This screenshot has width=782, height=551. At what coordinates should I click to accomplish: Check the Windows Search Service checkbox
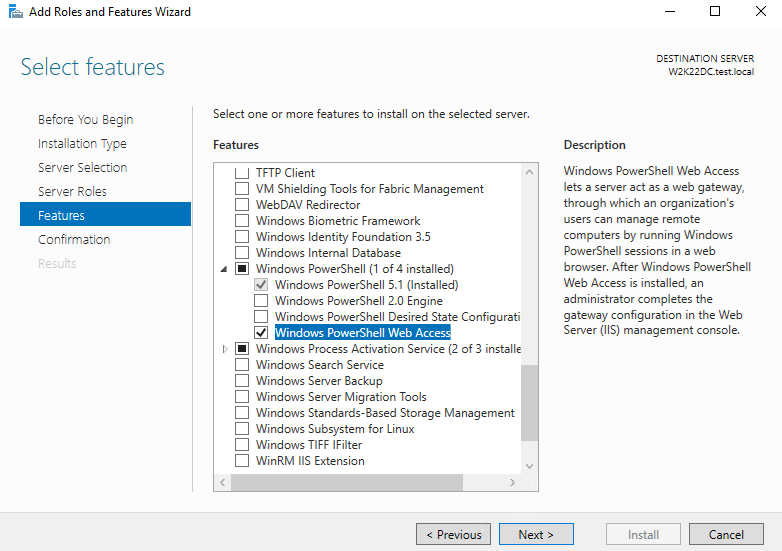[x=242, y=365]
